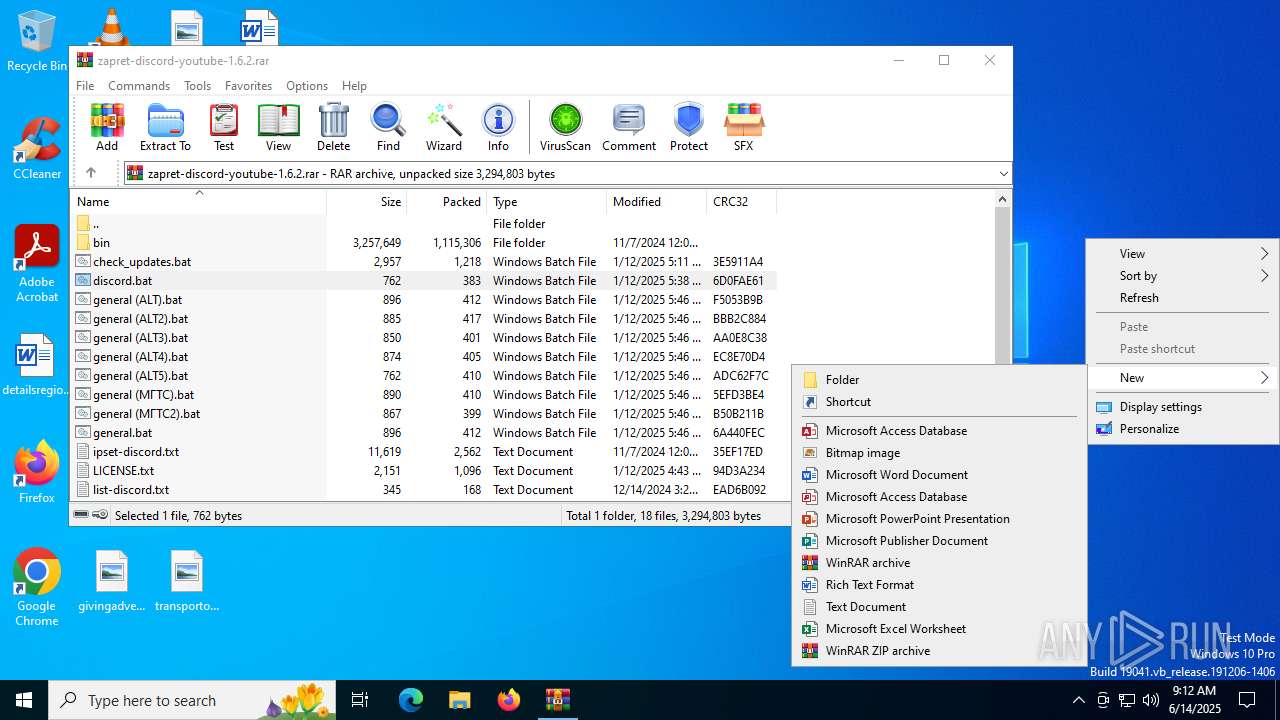Expand the archive path dropdown

[1003, 173]
